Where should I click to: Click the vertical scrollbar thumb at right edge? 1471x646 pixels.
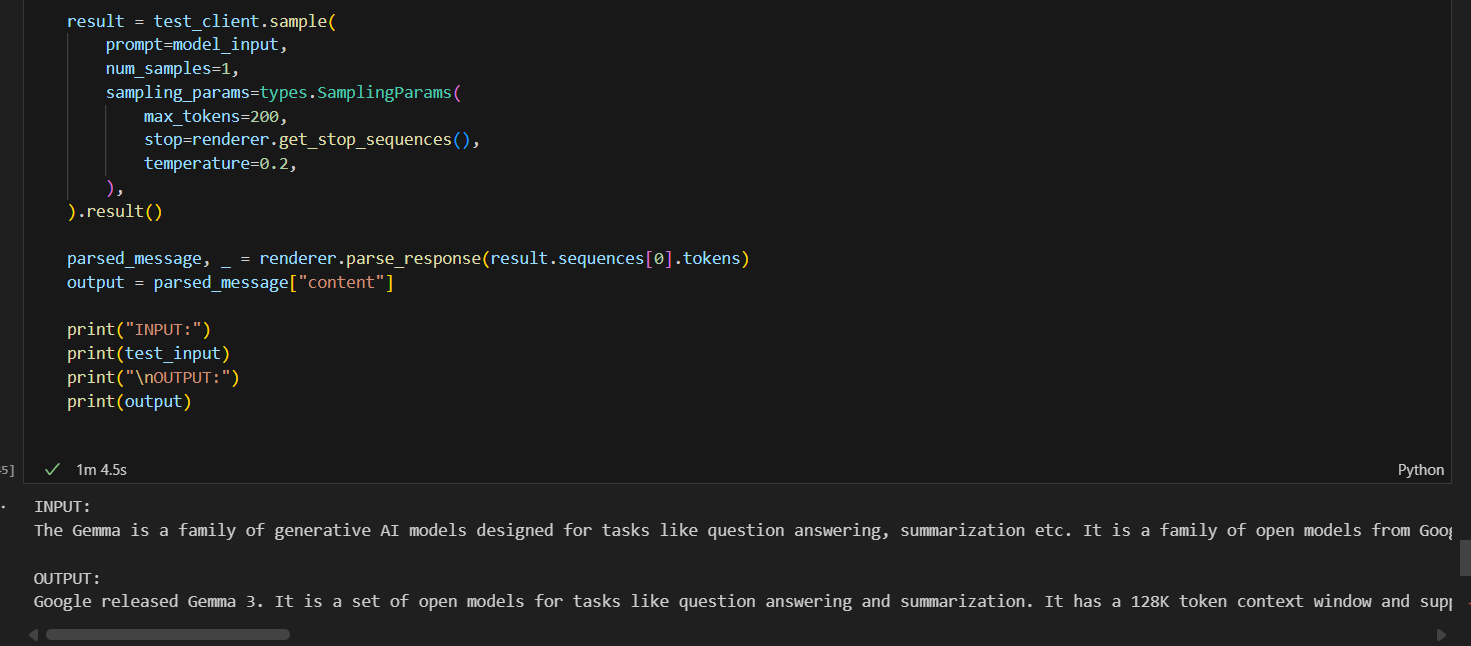click(1465, 558)
